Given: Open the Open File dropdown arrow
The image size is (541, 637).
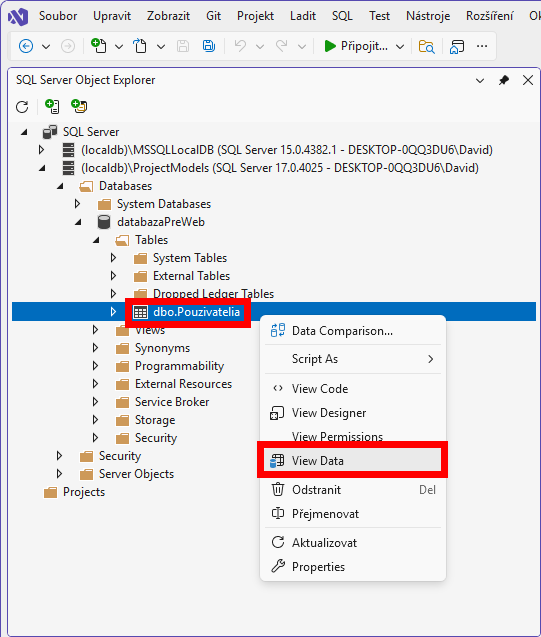Looking at the screenshot, I should (x=161, y=47).
